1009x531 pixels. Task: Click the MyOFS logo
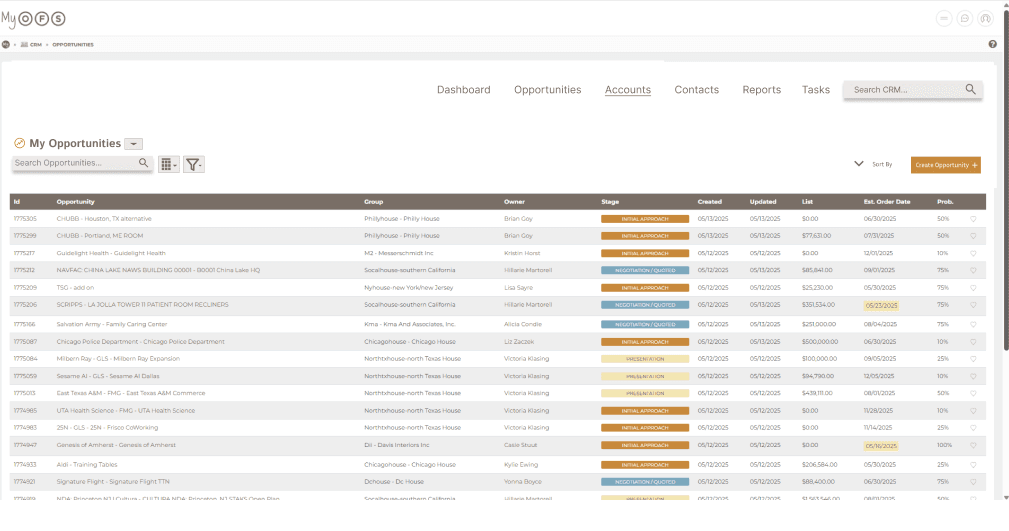point(33,19)
